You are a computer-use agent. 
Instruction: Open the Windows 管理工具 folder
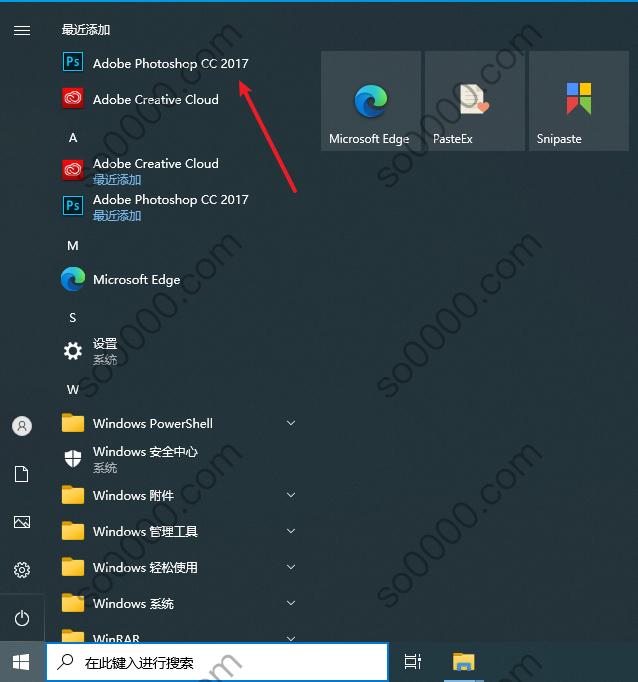pos(178,531)
